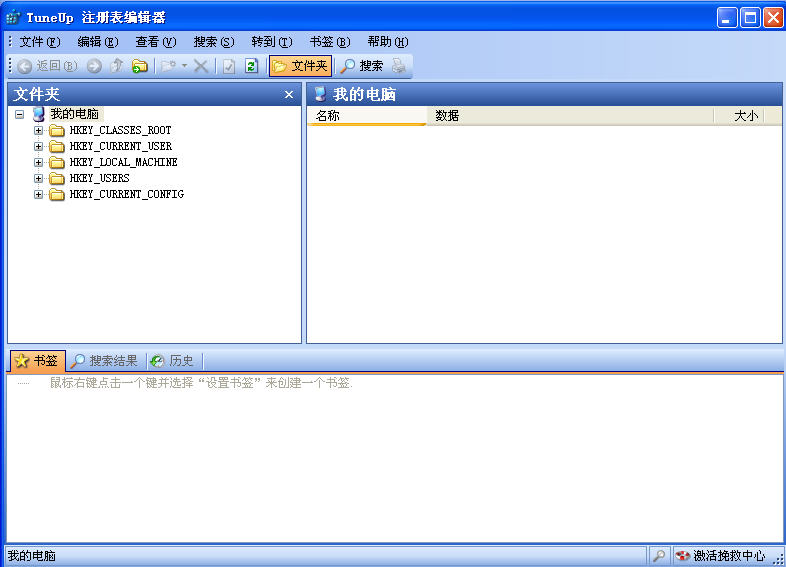Click 激活挽救中心 in the status bar
Image resolution: width=786 pixels, height=567 pixels.
tap(721, 556)
